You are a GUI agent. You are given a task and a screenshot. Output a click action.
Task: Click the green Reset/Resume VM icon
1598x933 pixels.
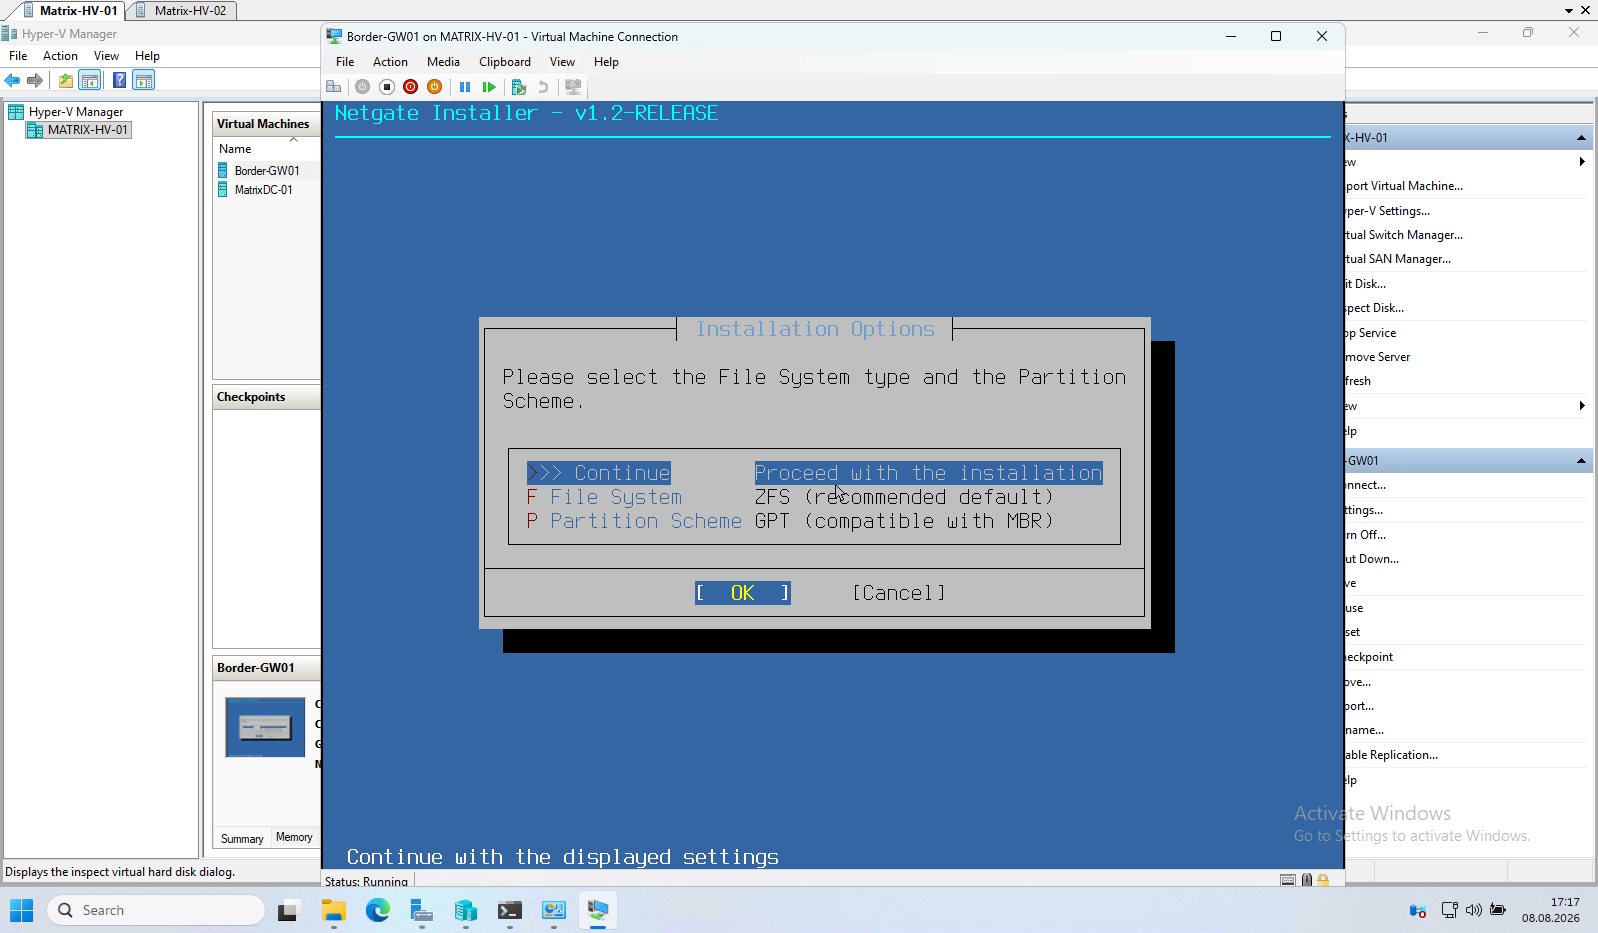tap(489, 87)
